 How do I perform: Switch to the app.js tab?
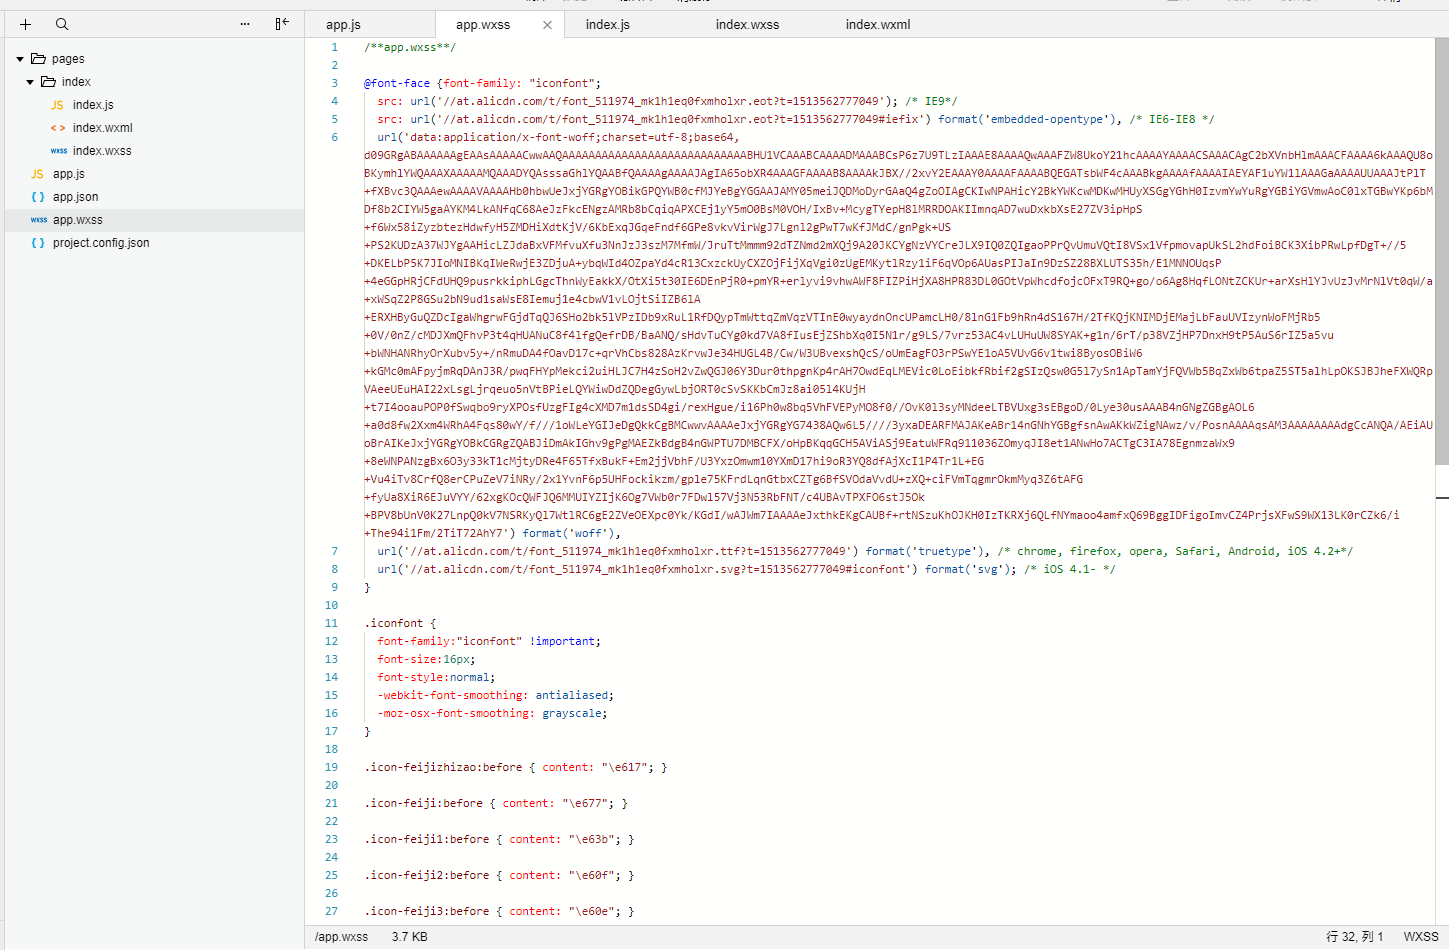pos(343,25)
